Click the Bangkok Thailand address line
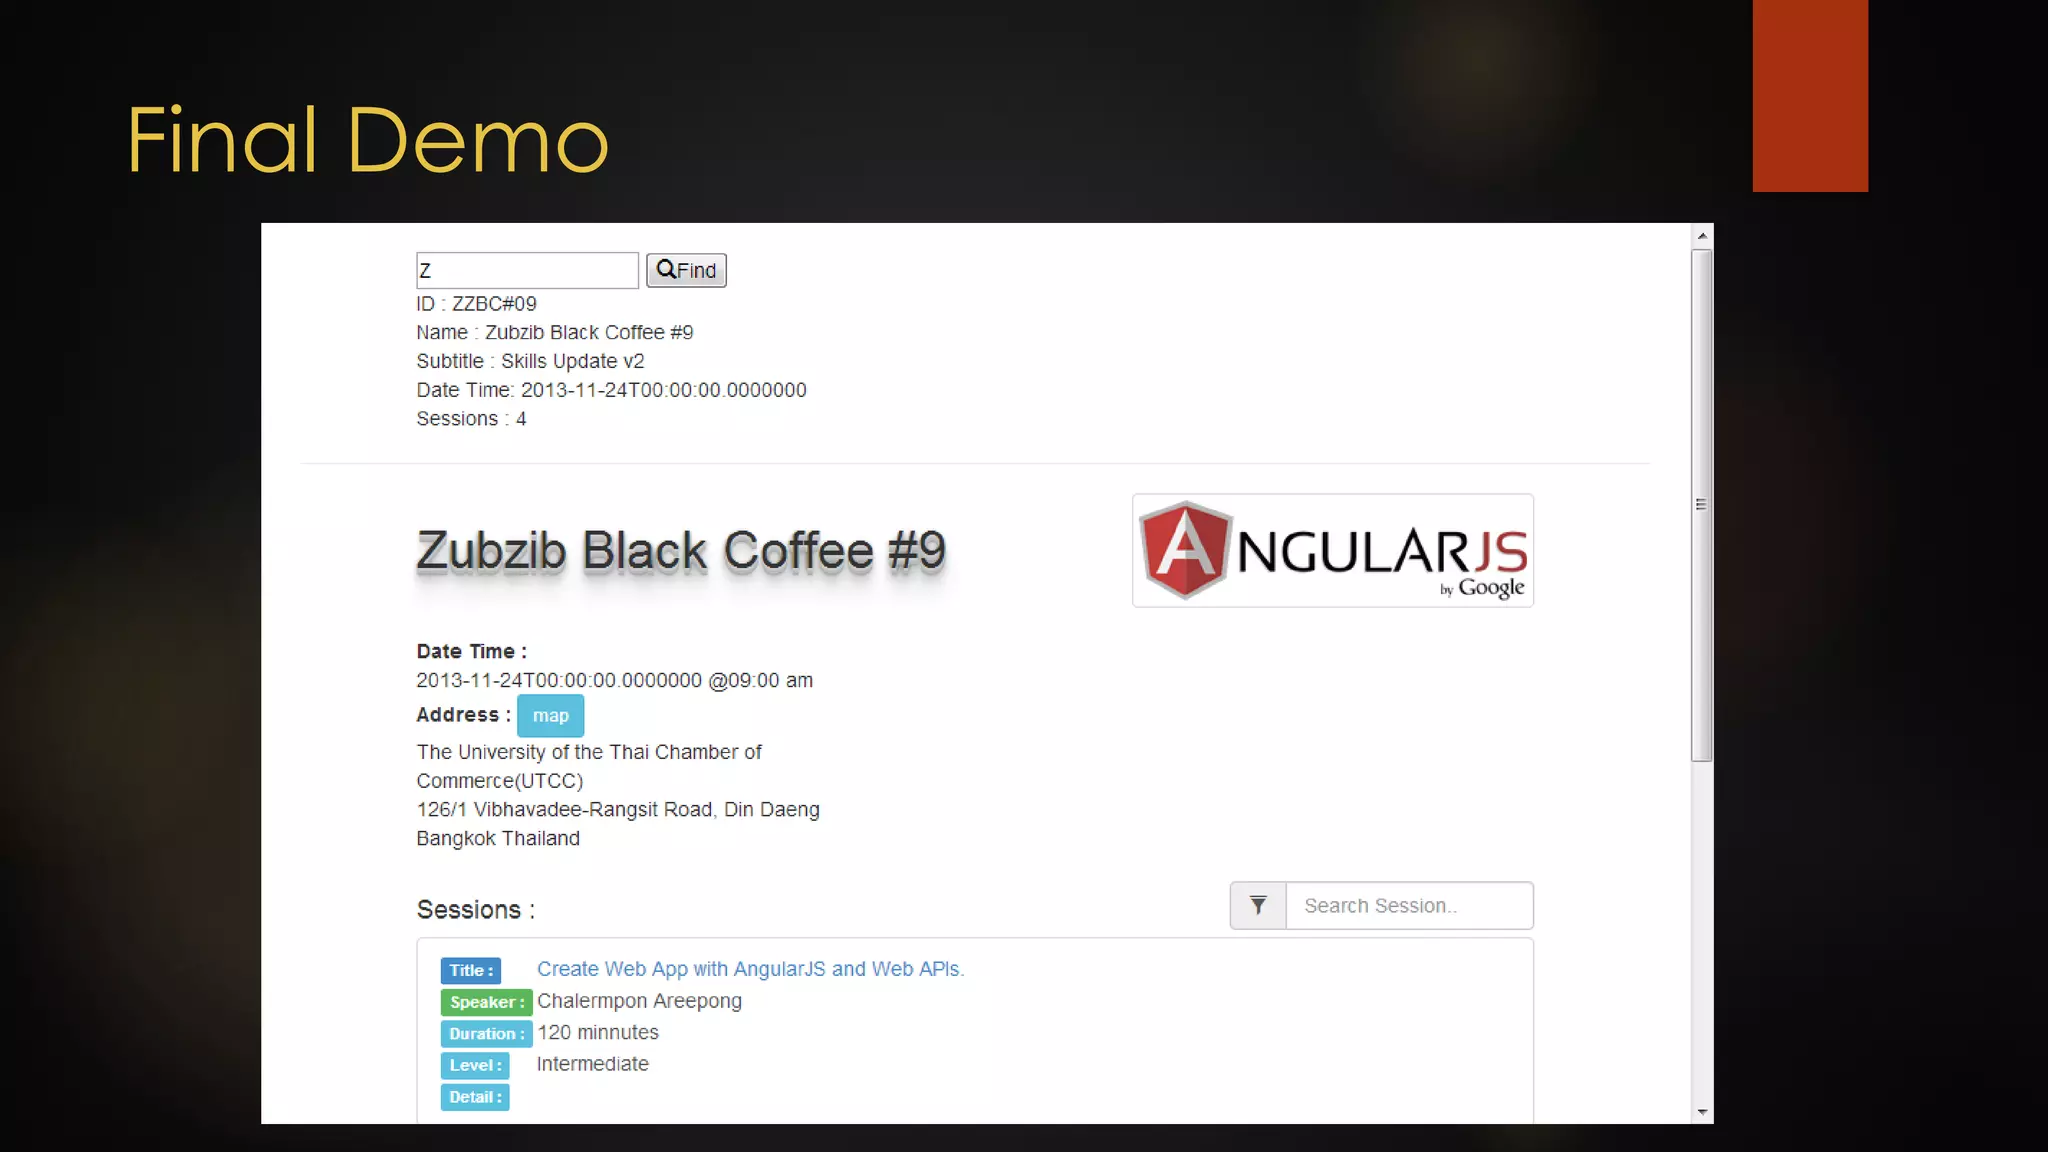Screen dimensions: 2048x1152 click(x=498, y=839)
